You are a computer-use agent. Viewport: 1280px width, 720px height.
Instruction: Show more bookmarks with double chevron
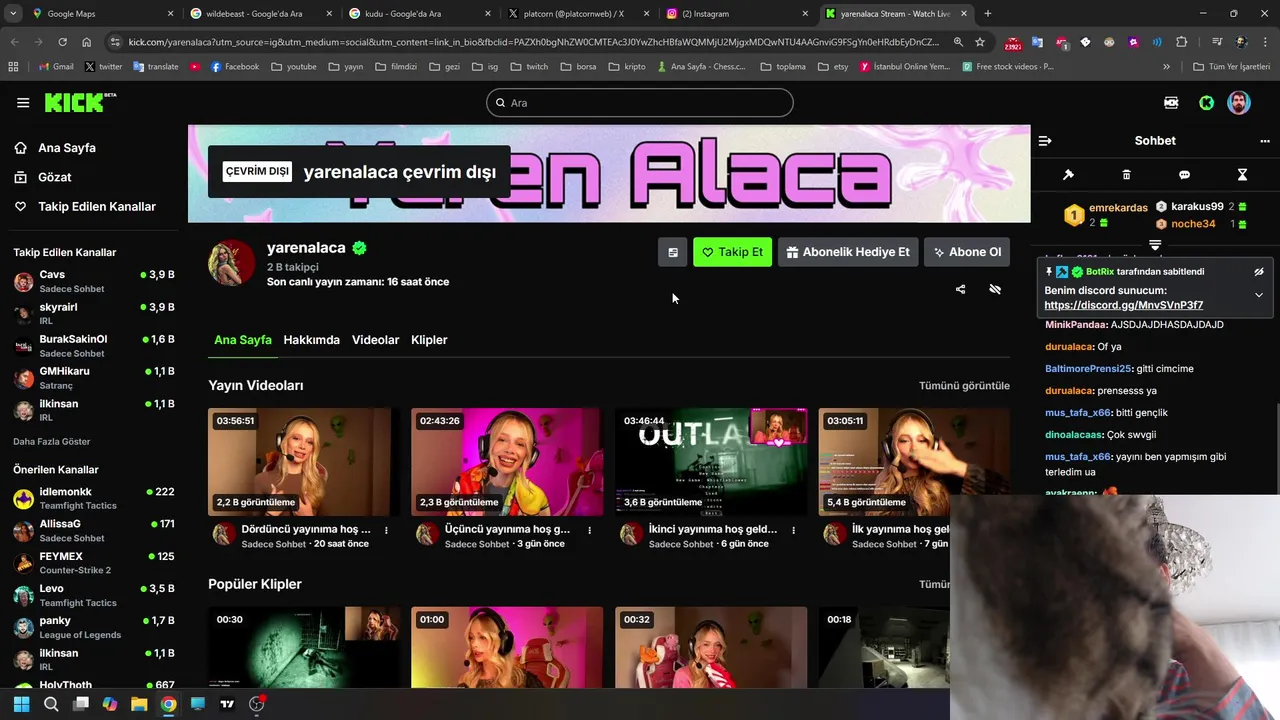[1166, 67]
